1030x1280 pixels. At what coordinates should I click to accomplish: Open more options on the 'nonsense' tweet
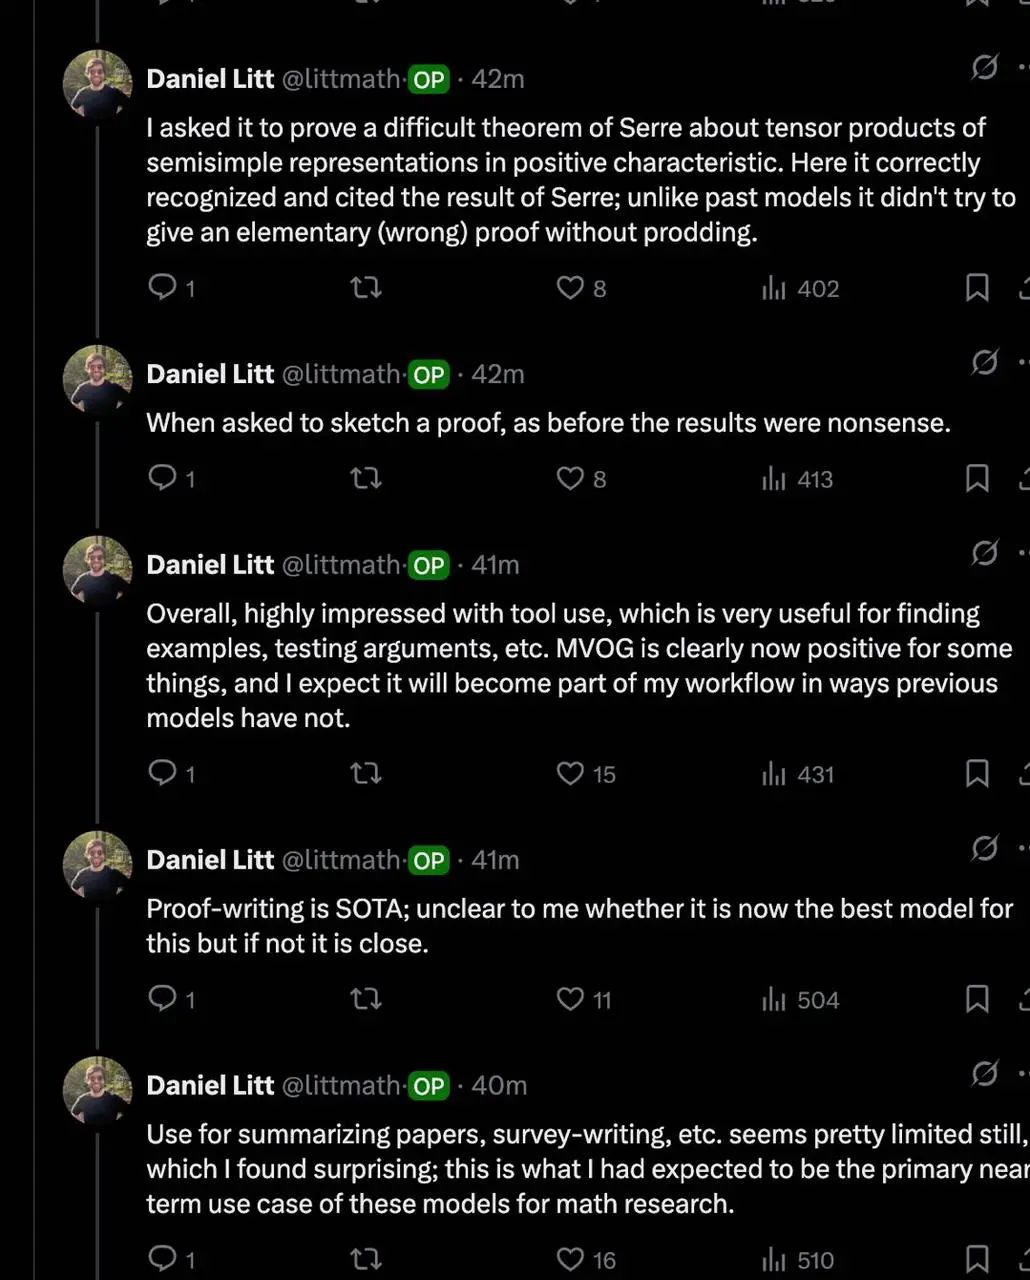[x=1022, y=363]
